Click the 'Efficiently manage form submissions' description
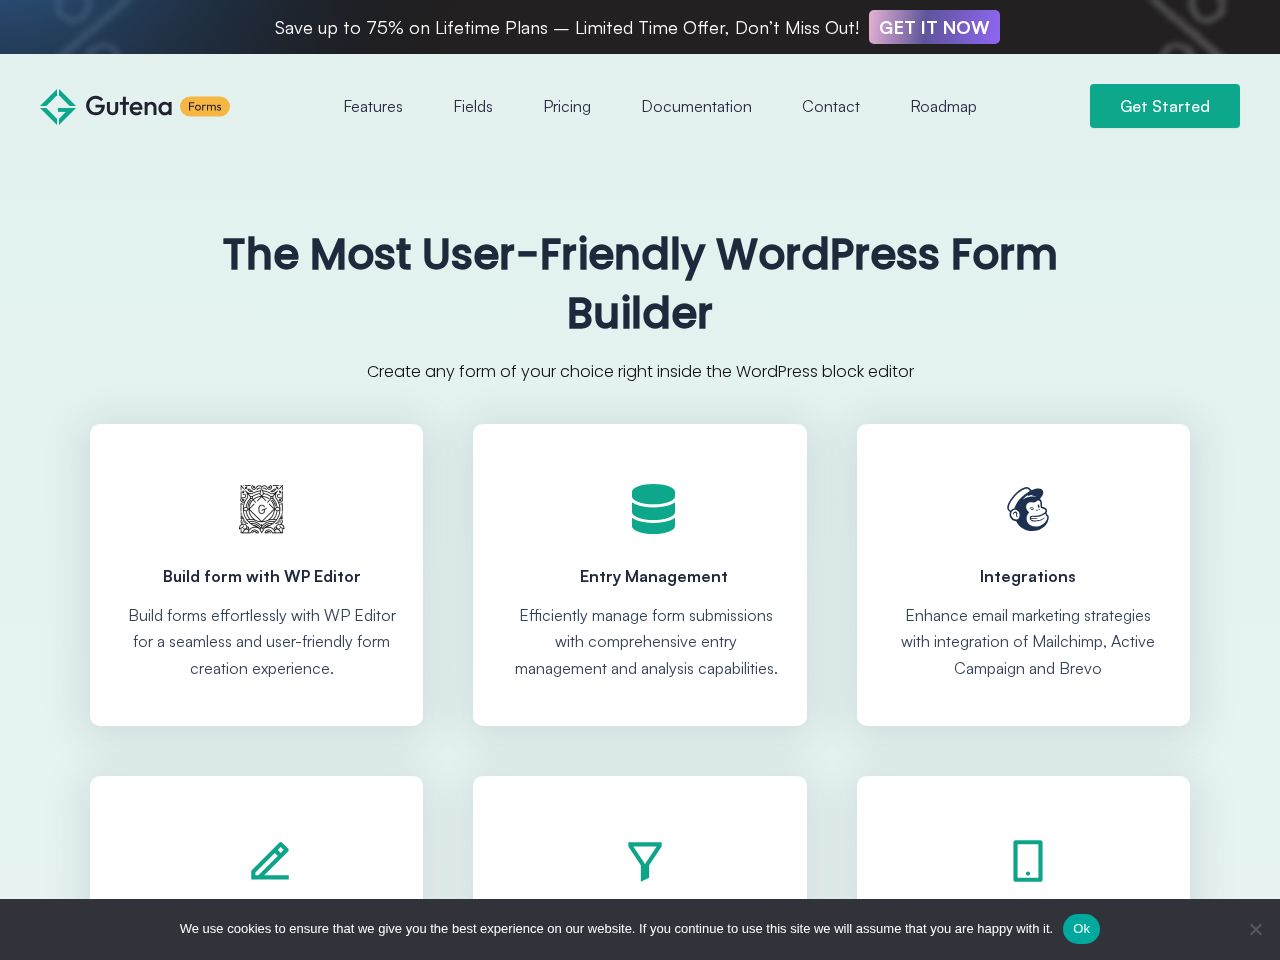Viewport: 1280px width, 960px height. (x=646, y=642)
